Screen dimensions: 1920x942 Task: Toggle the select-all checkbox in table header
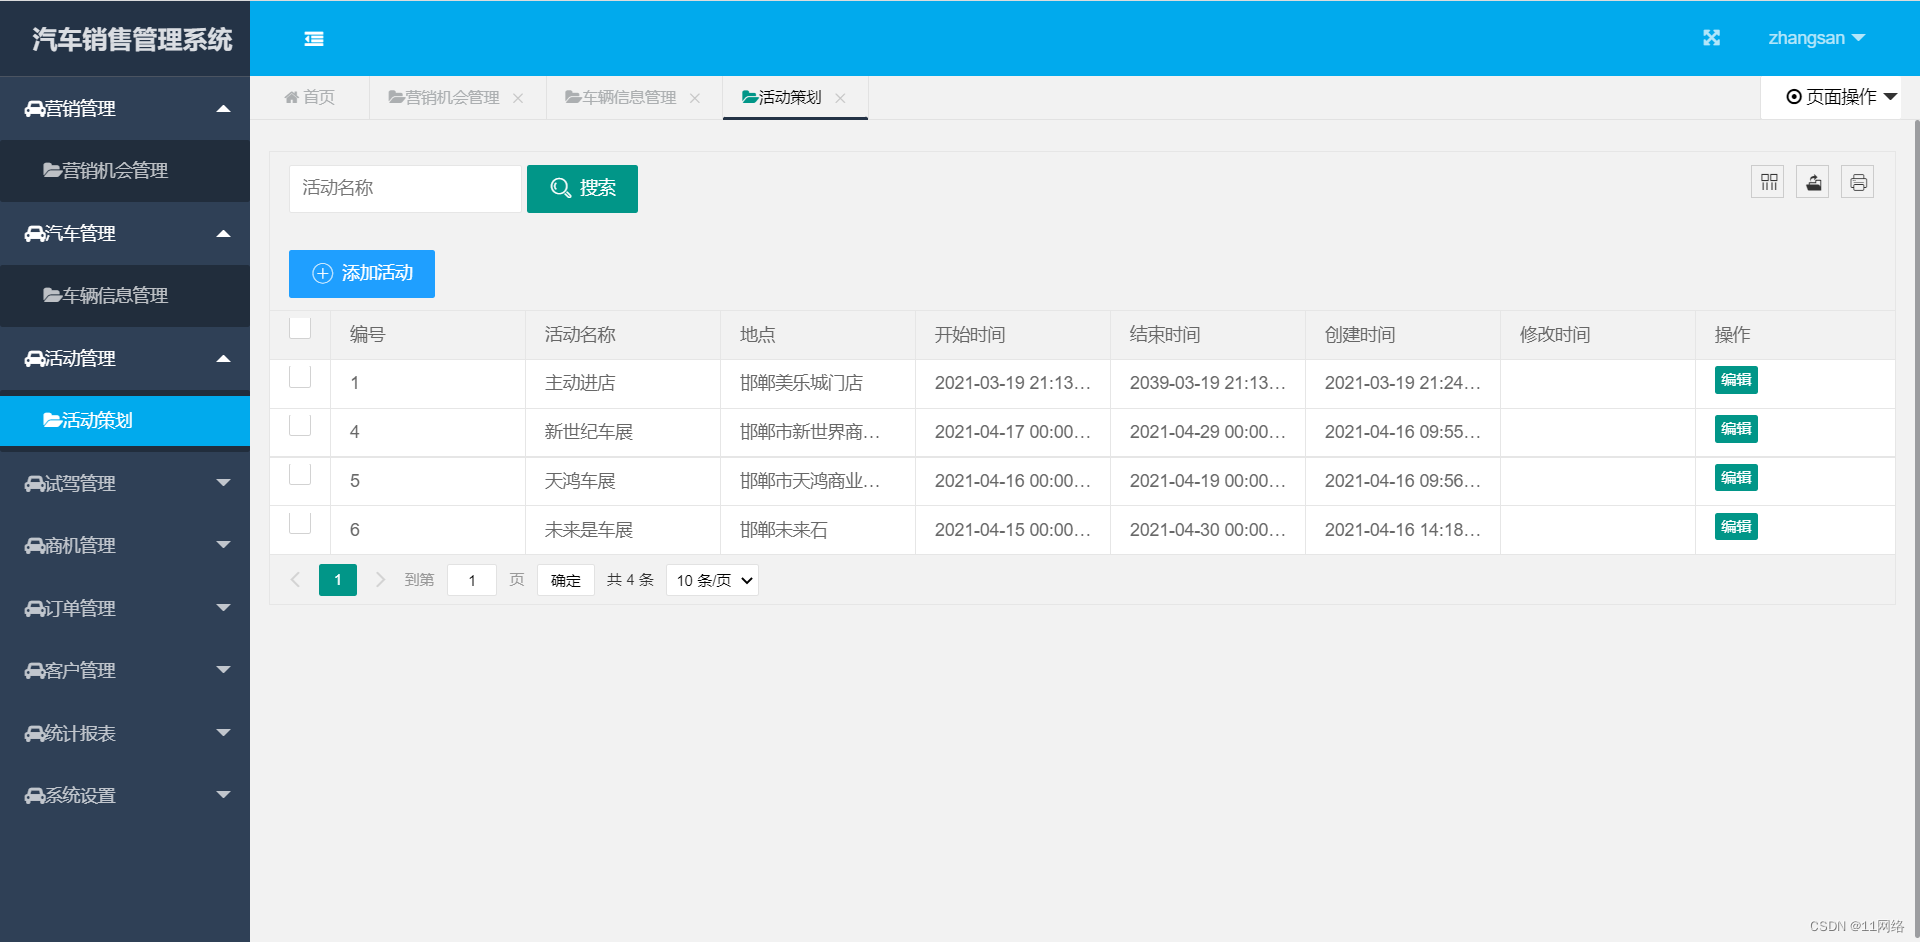300,327
